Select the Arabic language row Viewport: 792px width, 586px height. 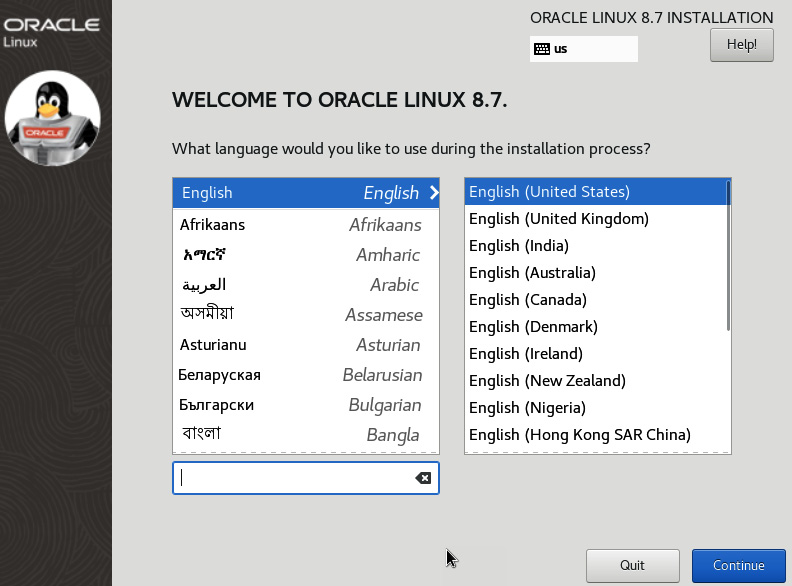(x=306, y=285)
